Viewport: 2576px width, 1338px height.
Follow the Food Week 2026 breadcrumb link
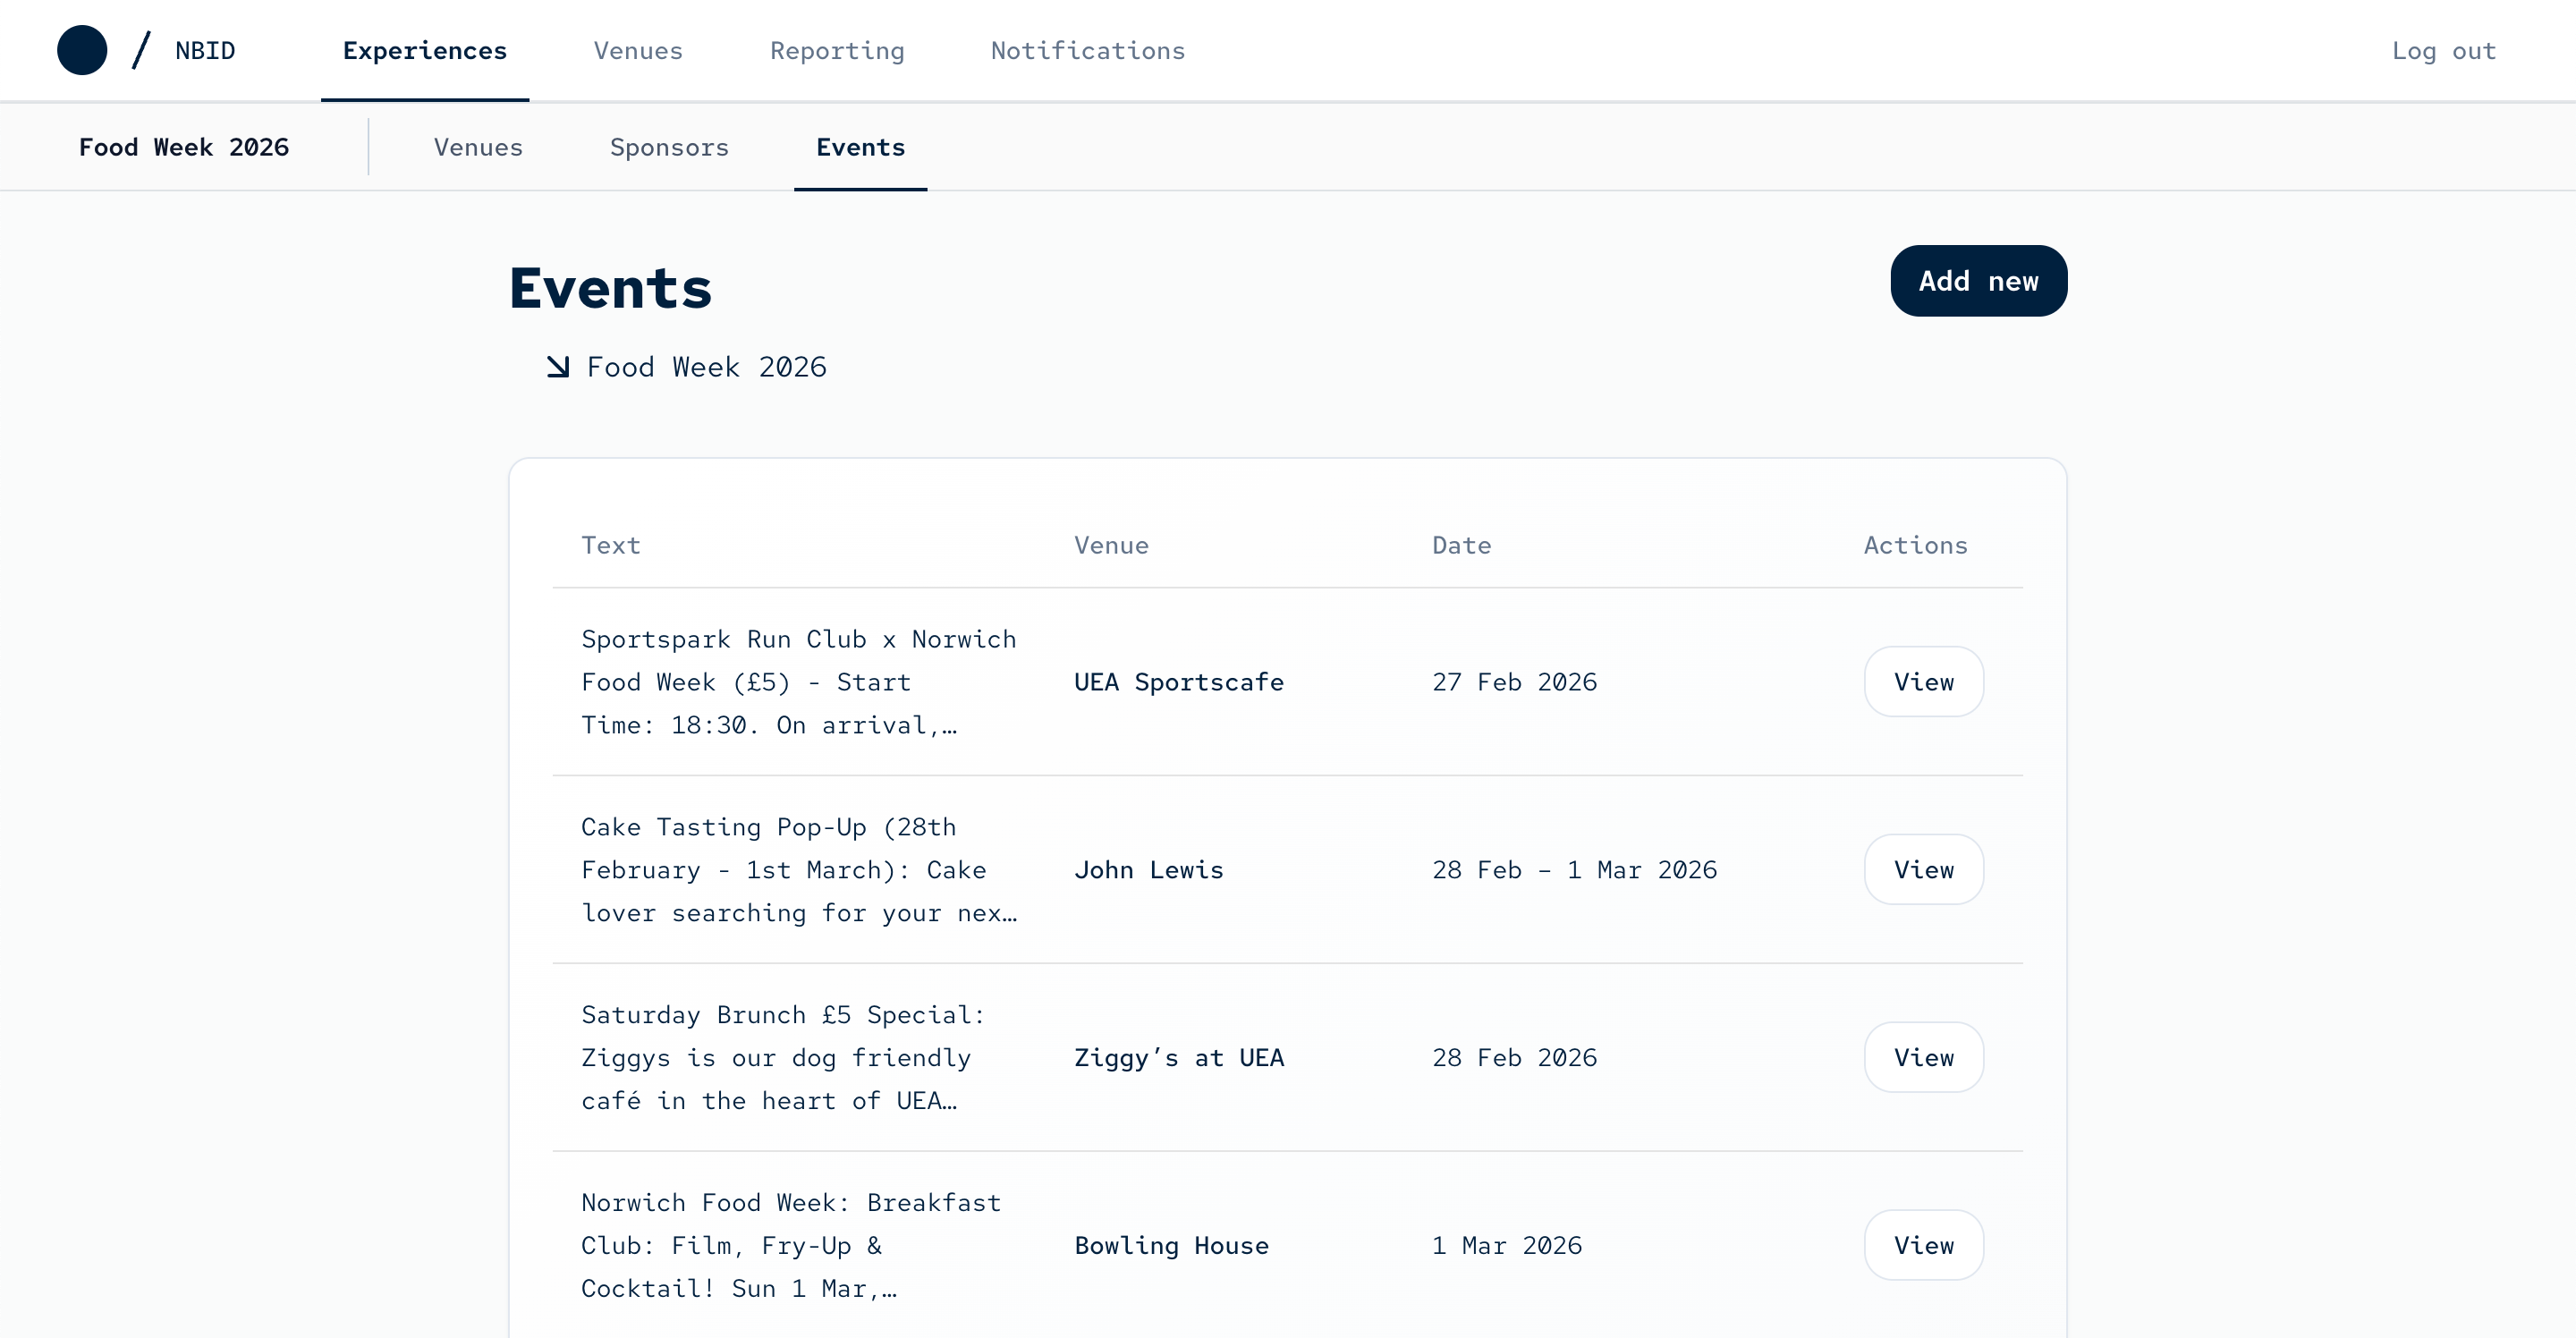tap(706, 367)
